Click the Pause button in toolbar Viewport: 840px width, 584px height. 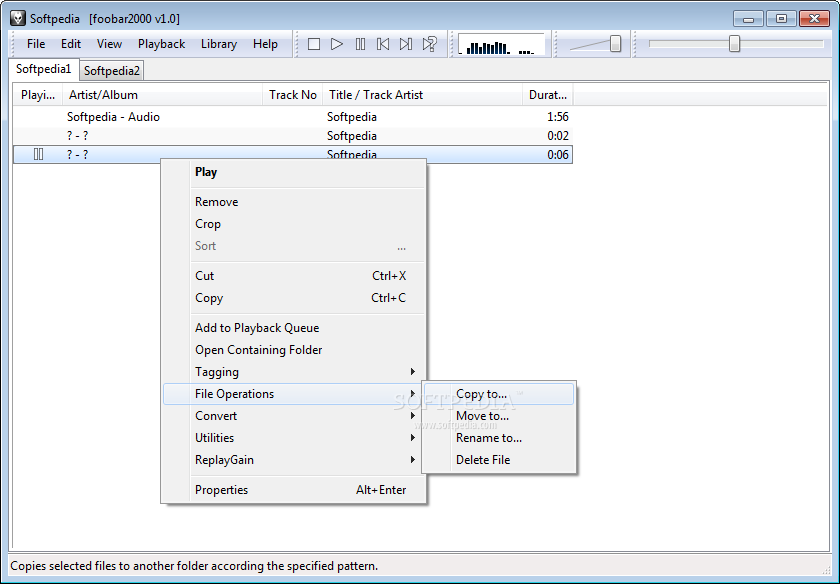[360, 44]
